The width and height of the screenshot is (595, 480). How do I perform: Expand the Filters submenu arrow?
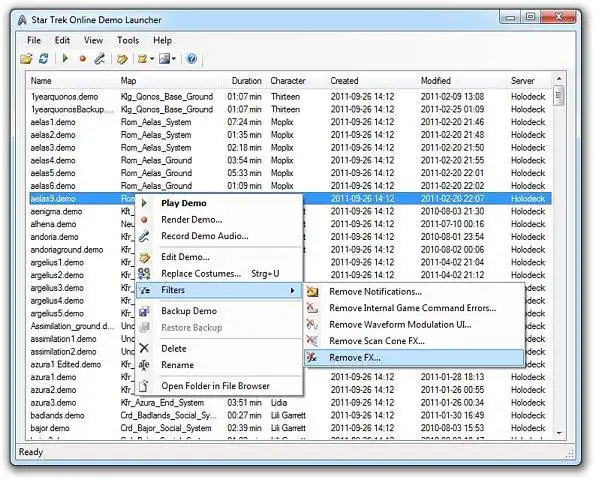[x=292, y=290]
